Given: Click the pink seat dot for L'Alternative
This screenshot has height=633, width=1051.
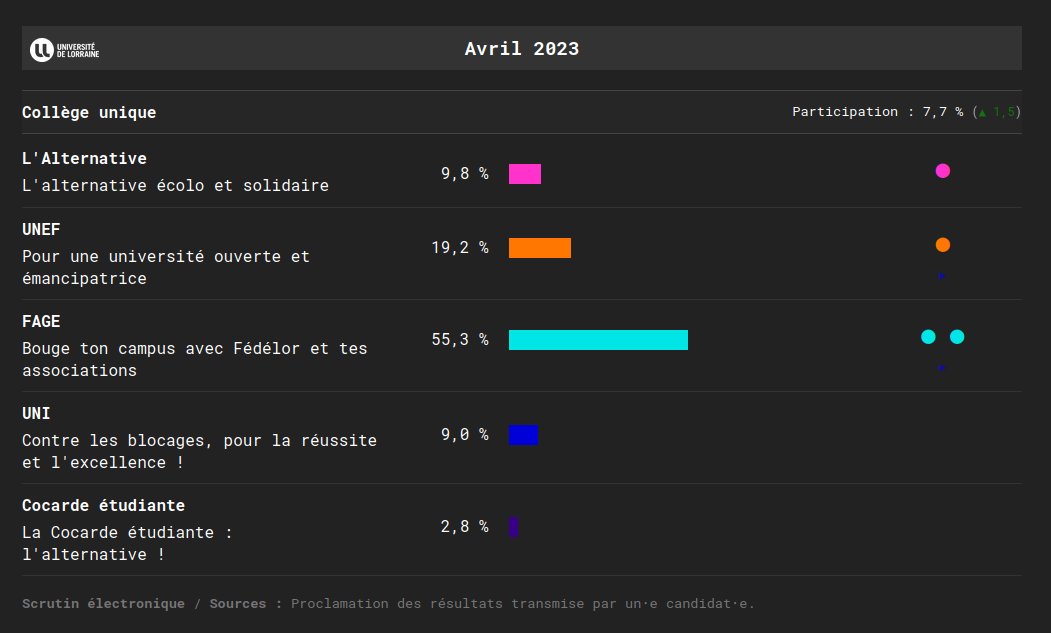Looking at the screenshot, I should click(942, 171).
